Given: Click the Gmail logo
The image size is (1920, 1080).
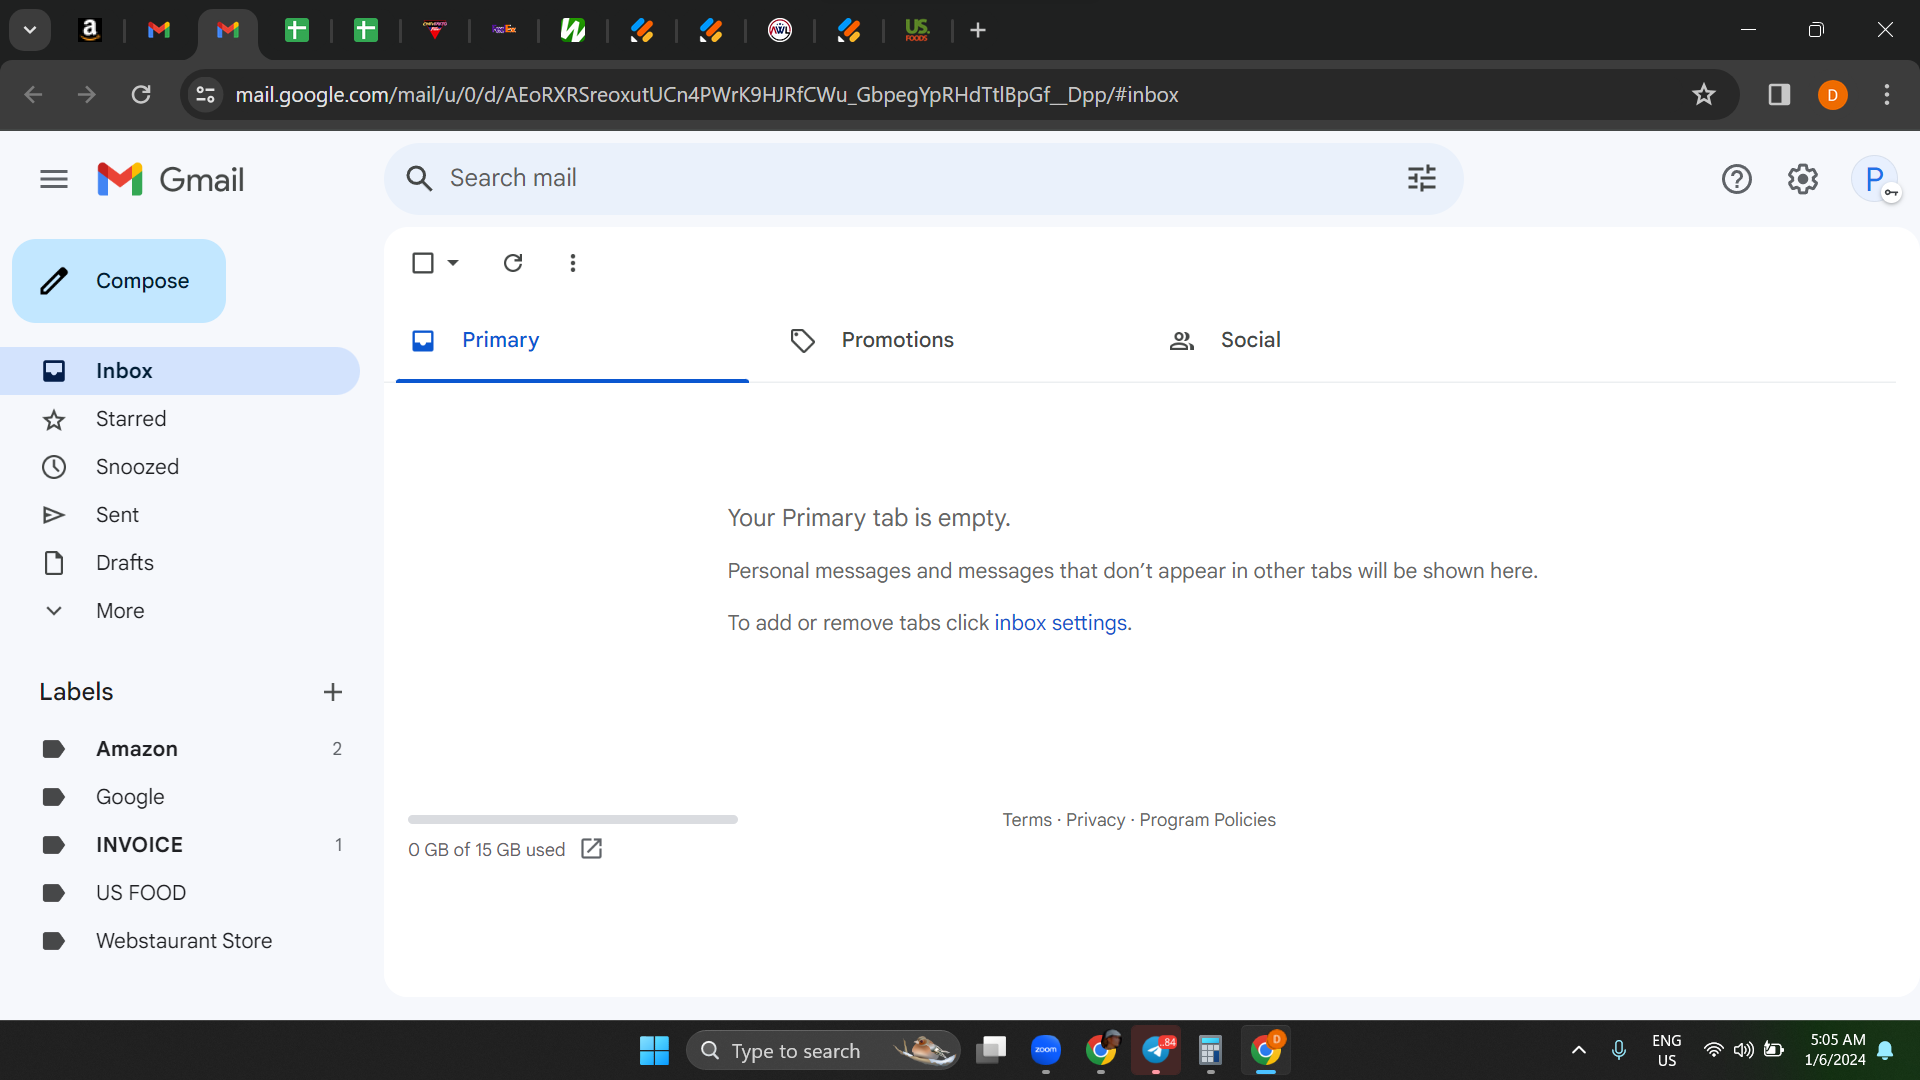Looking at the screenshot, I should (170, 180).
